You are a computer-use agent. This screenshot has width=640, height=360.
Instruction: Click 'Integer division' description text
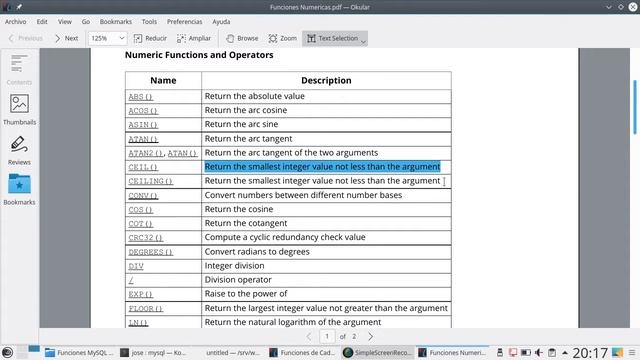234,265
